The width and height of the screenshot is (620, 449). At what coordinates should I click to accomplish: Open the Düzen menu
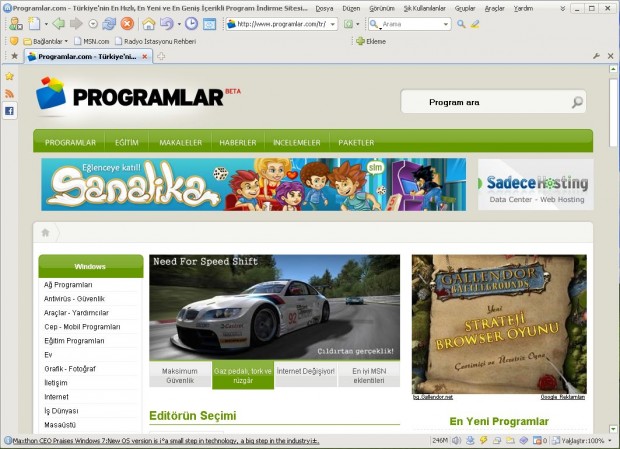pyautogui.click(x=351, y=8)
